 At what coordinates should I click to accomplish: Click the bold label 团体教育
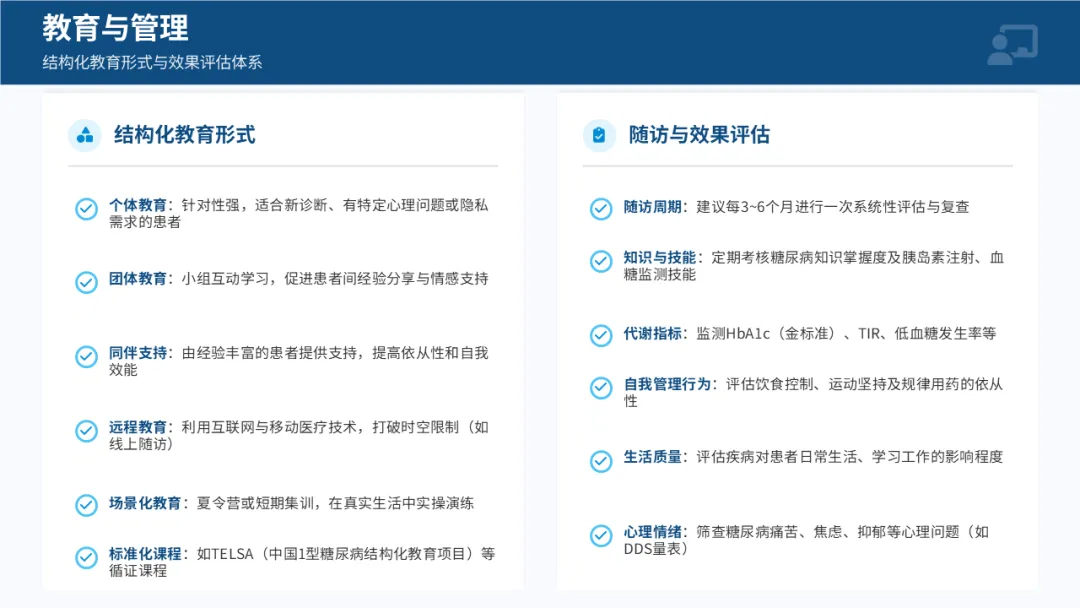click(x=138, y=279)
